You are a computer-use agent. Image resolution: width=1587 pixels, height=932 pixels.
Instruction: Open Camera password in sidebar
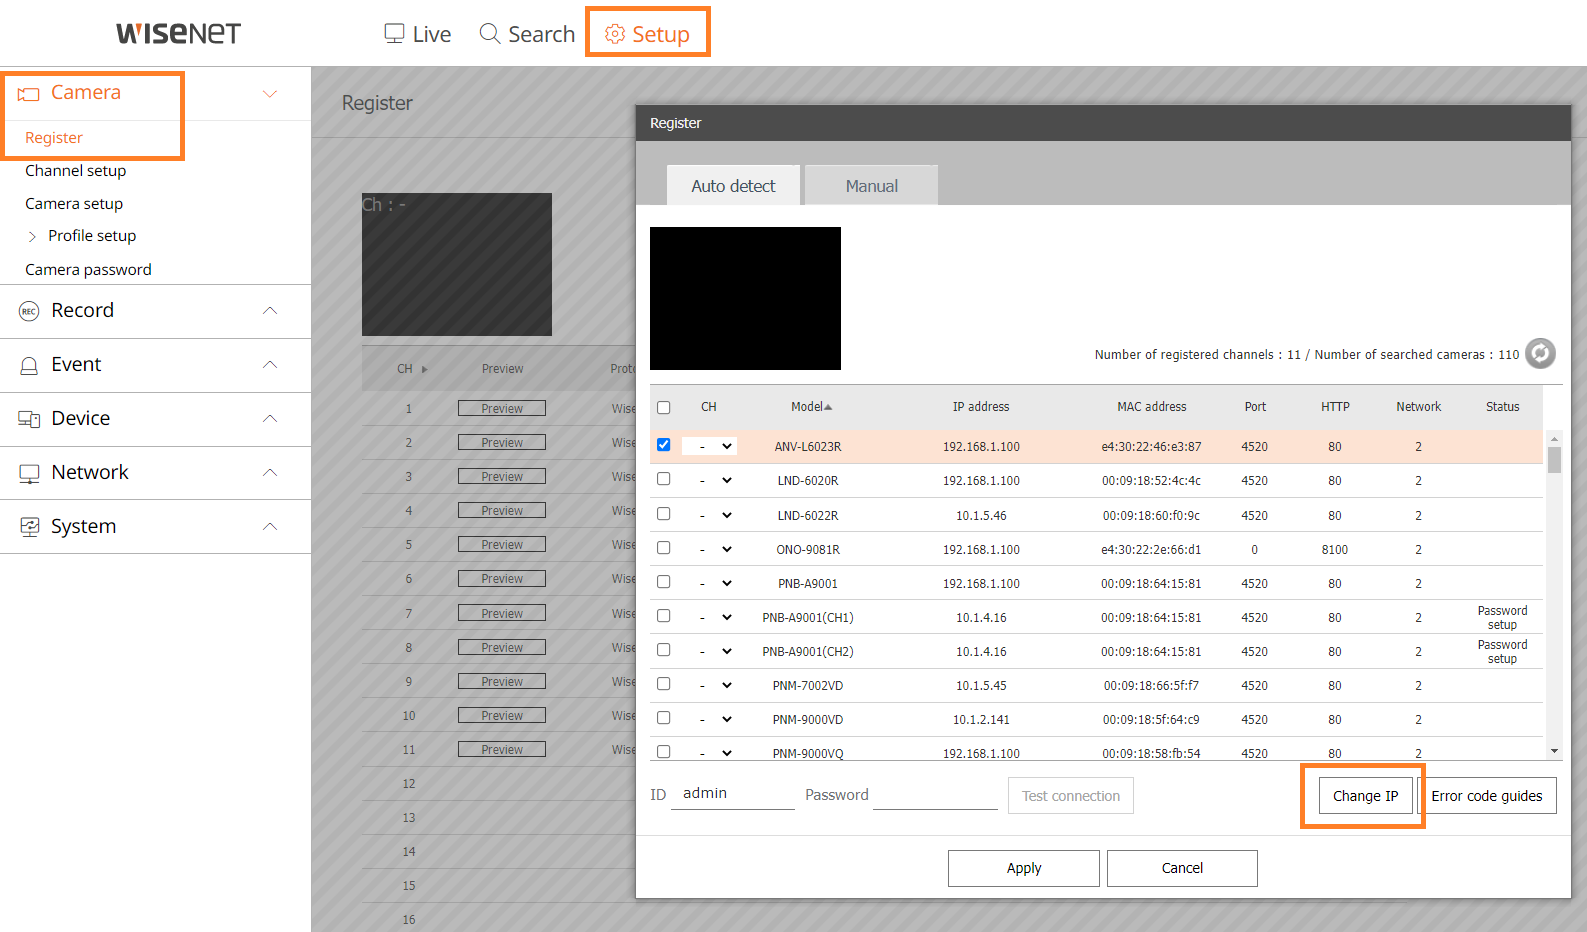point(88,270)
